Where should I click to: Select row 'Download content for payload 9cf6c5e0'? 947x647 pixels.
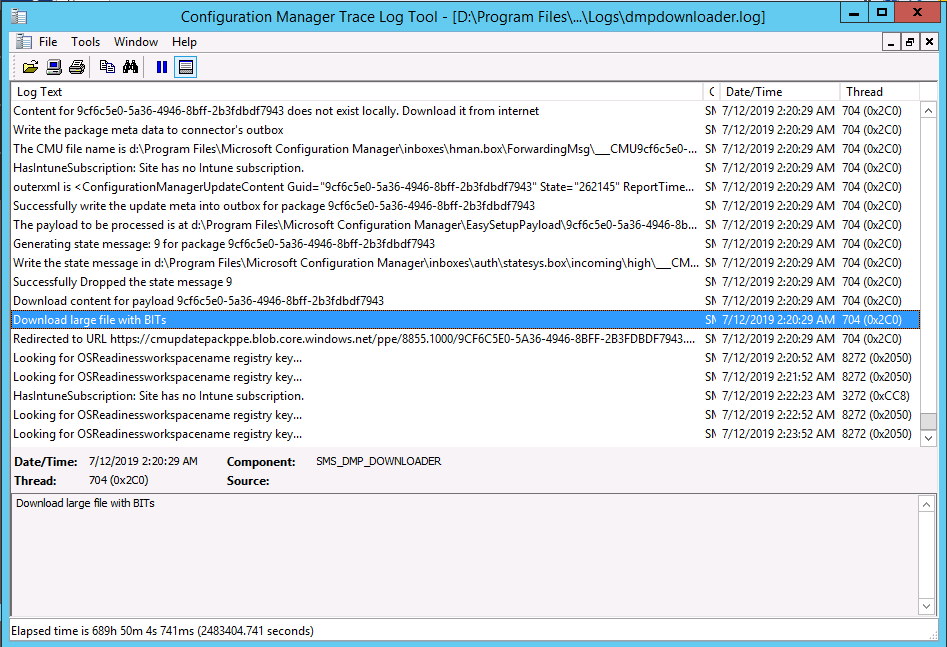pos(465,301)
